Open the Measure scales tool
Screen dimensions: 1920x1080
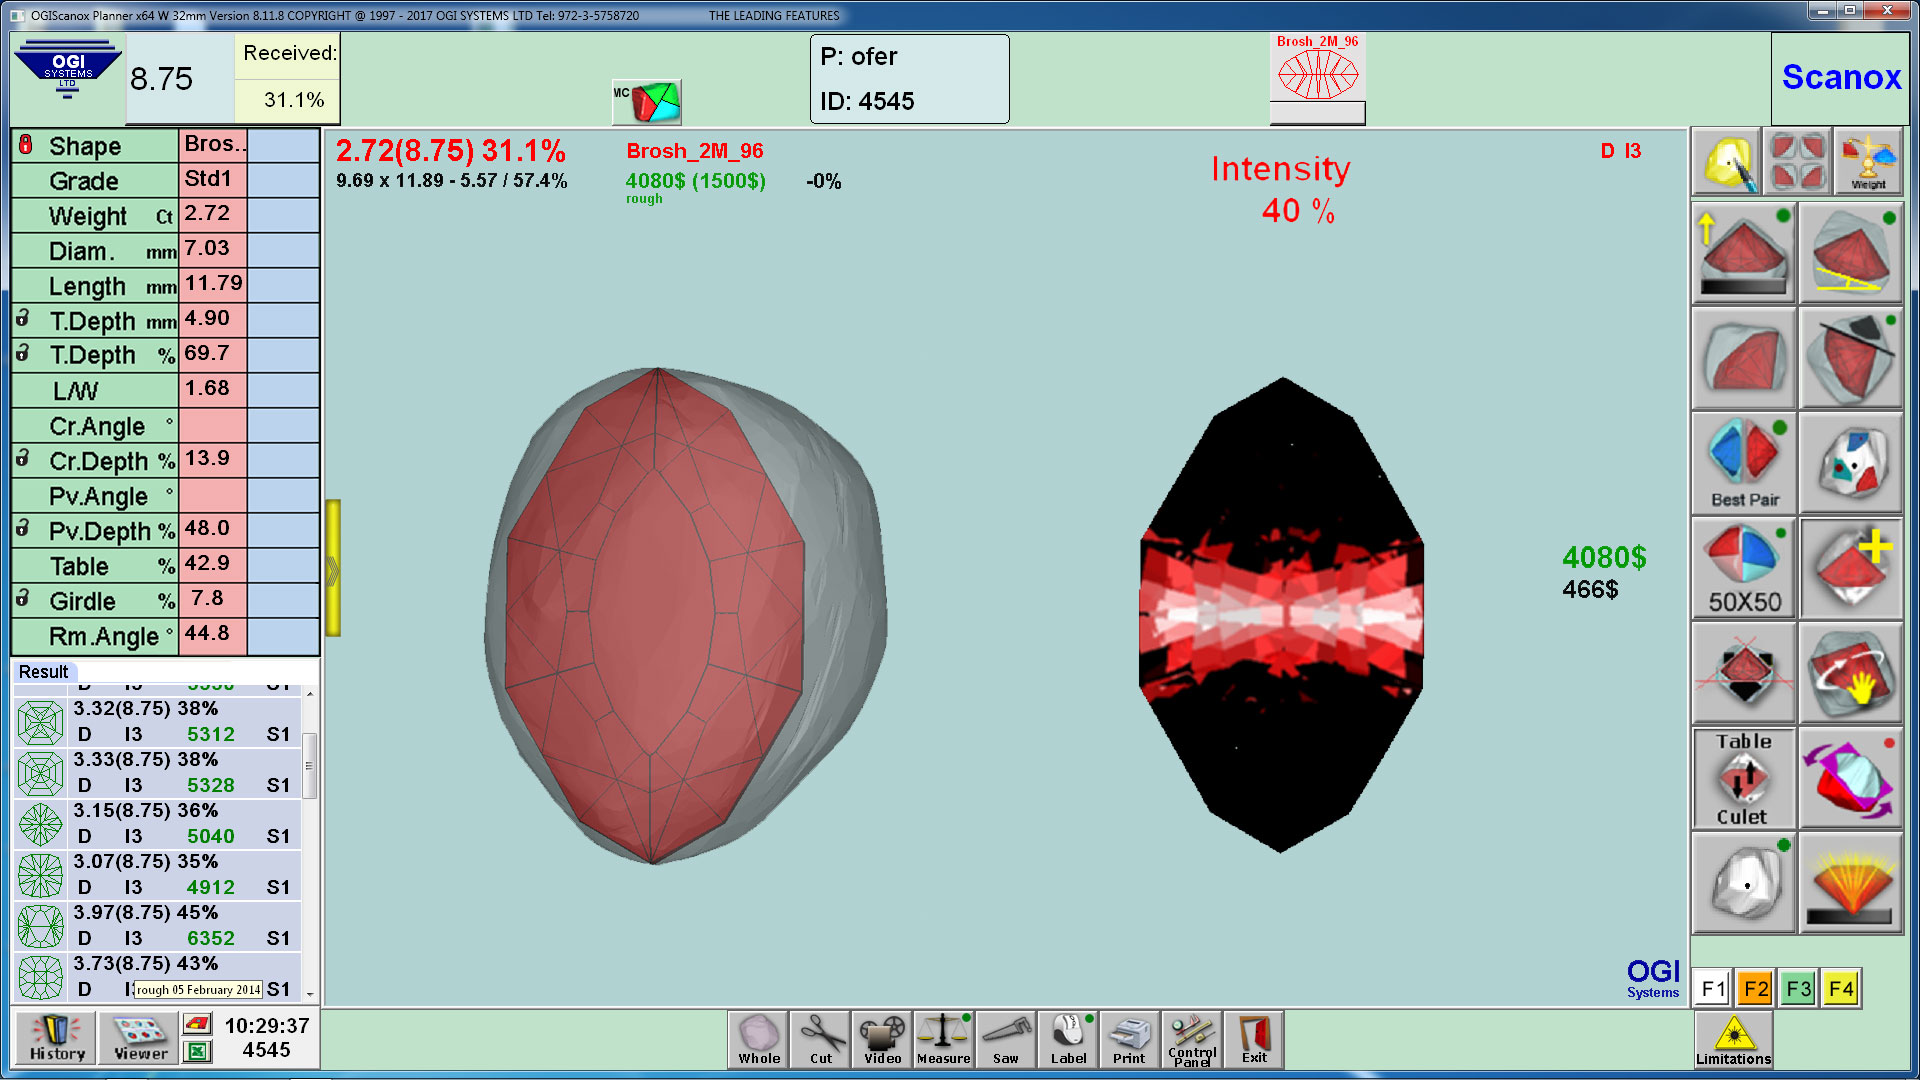tap(943, 1040)
